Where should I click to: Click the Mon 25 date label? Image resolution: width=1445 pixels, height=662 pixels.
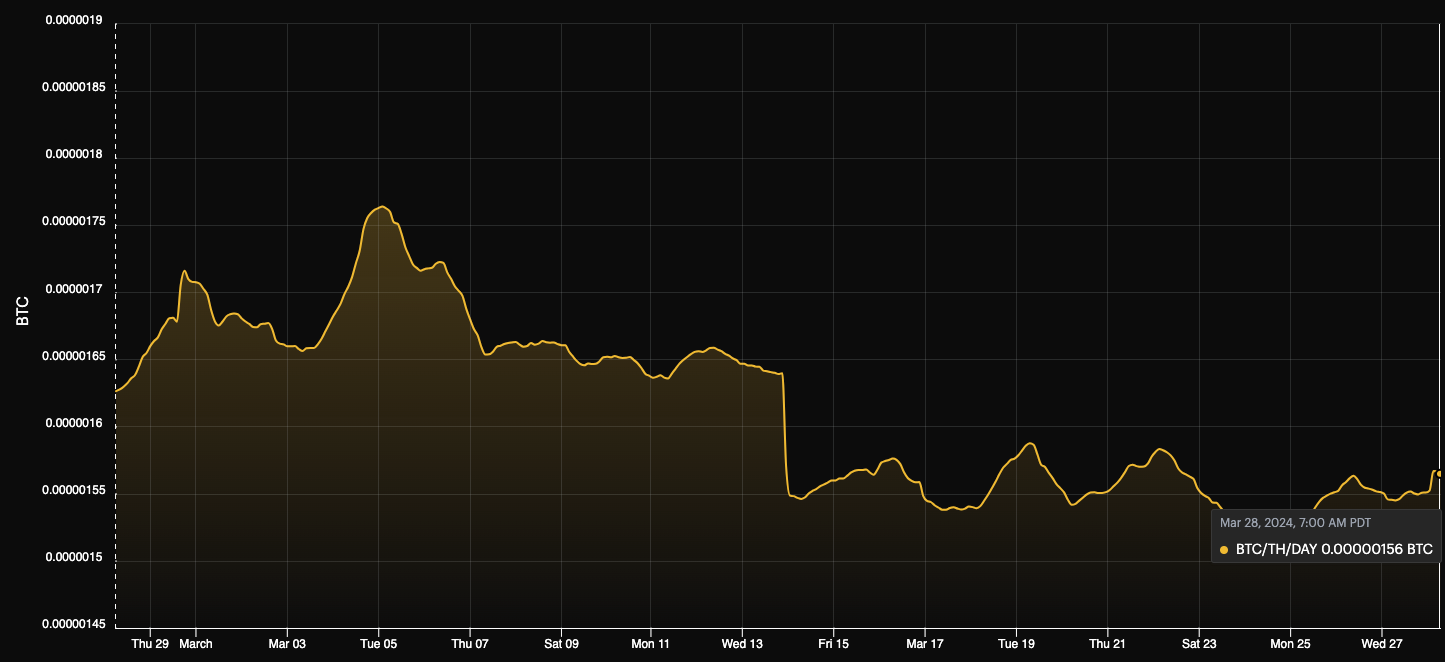tap(1290, 644)
